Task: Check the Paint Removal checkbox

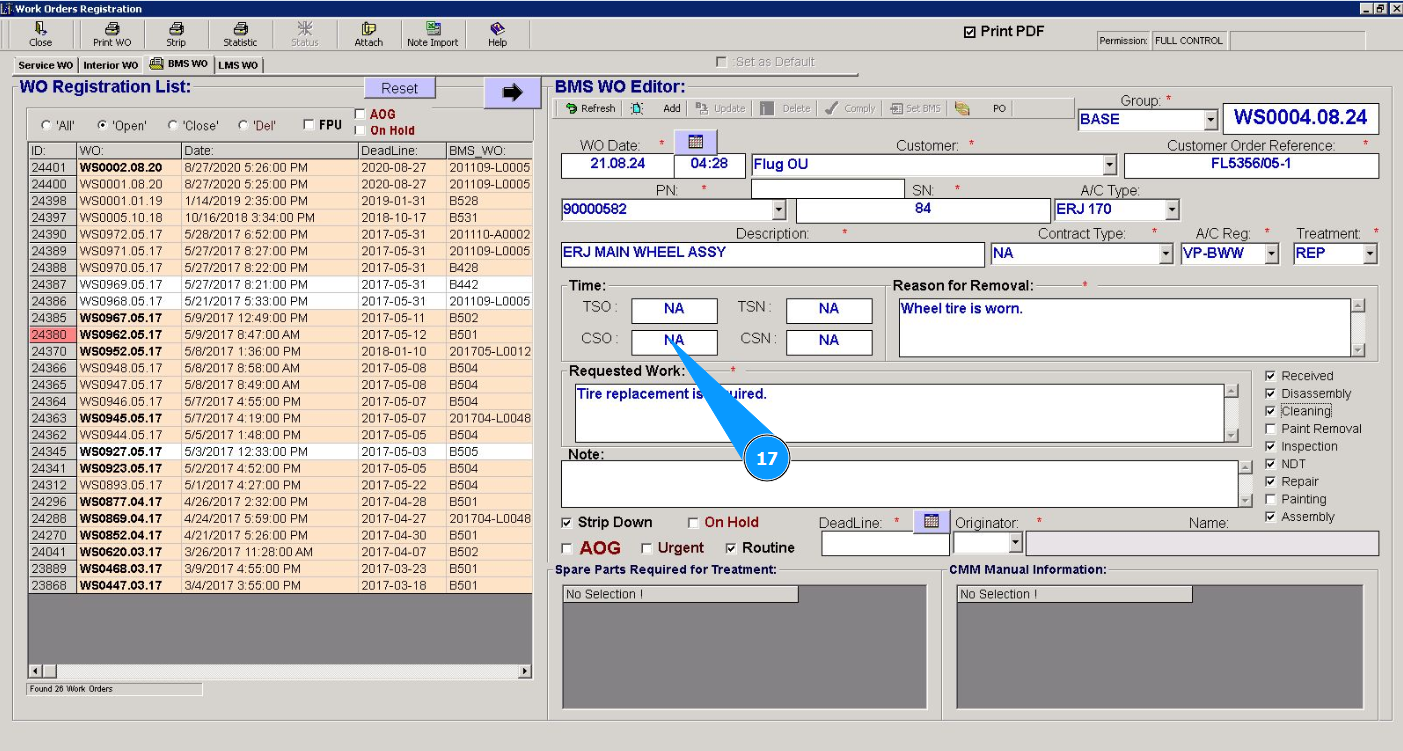Action: tap(1270, 429)
